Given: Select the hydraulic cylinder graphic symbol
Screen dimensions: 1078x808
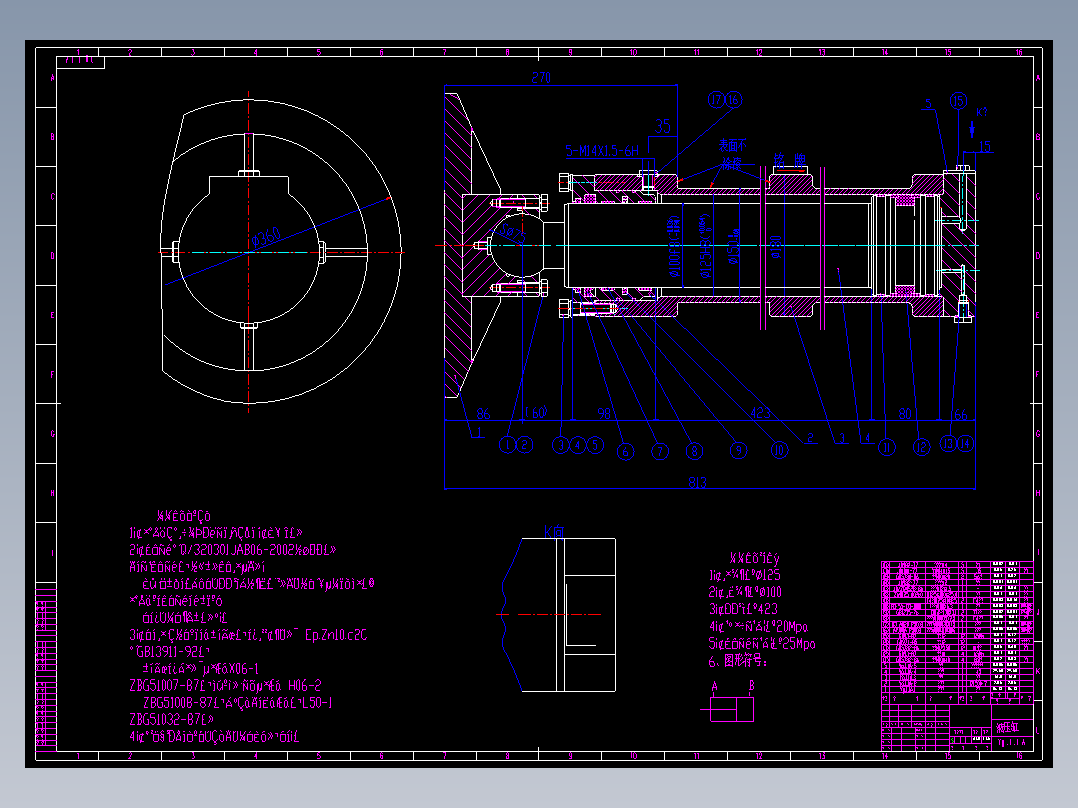Looking at the screenshot, I should click(727, 709).
